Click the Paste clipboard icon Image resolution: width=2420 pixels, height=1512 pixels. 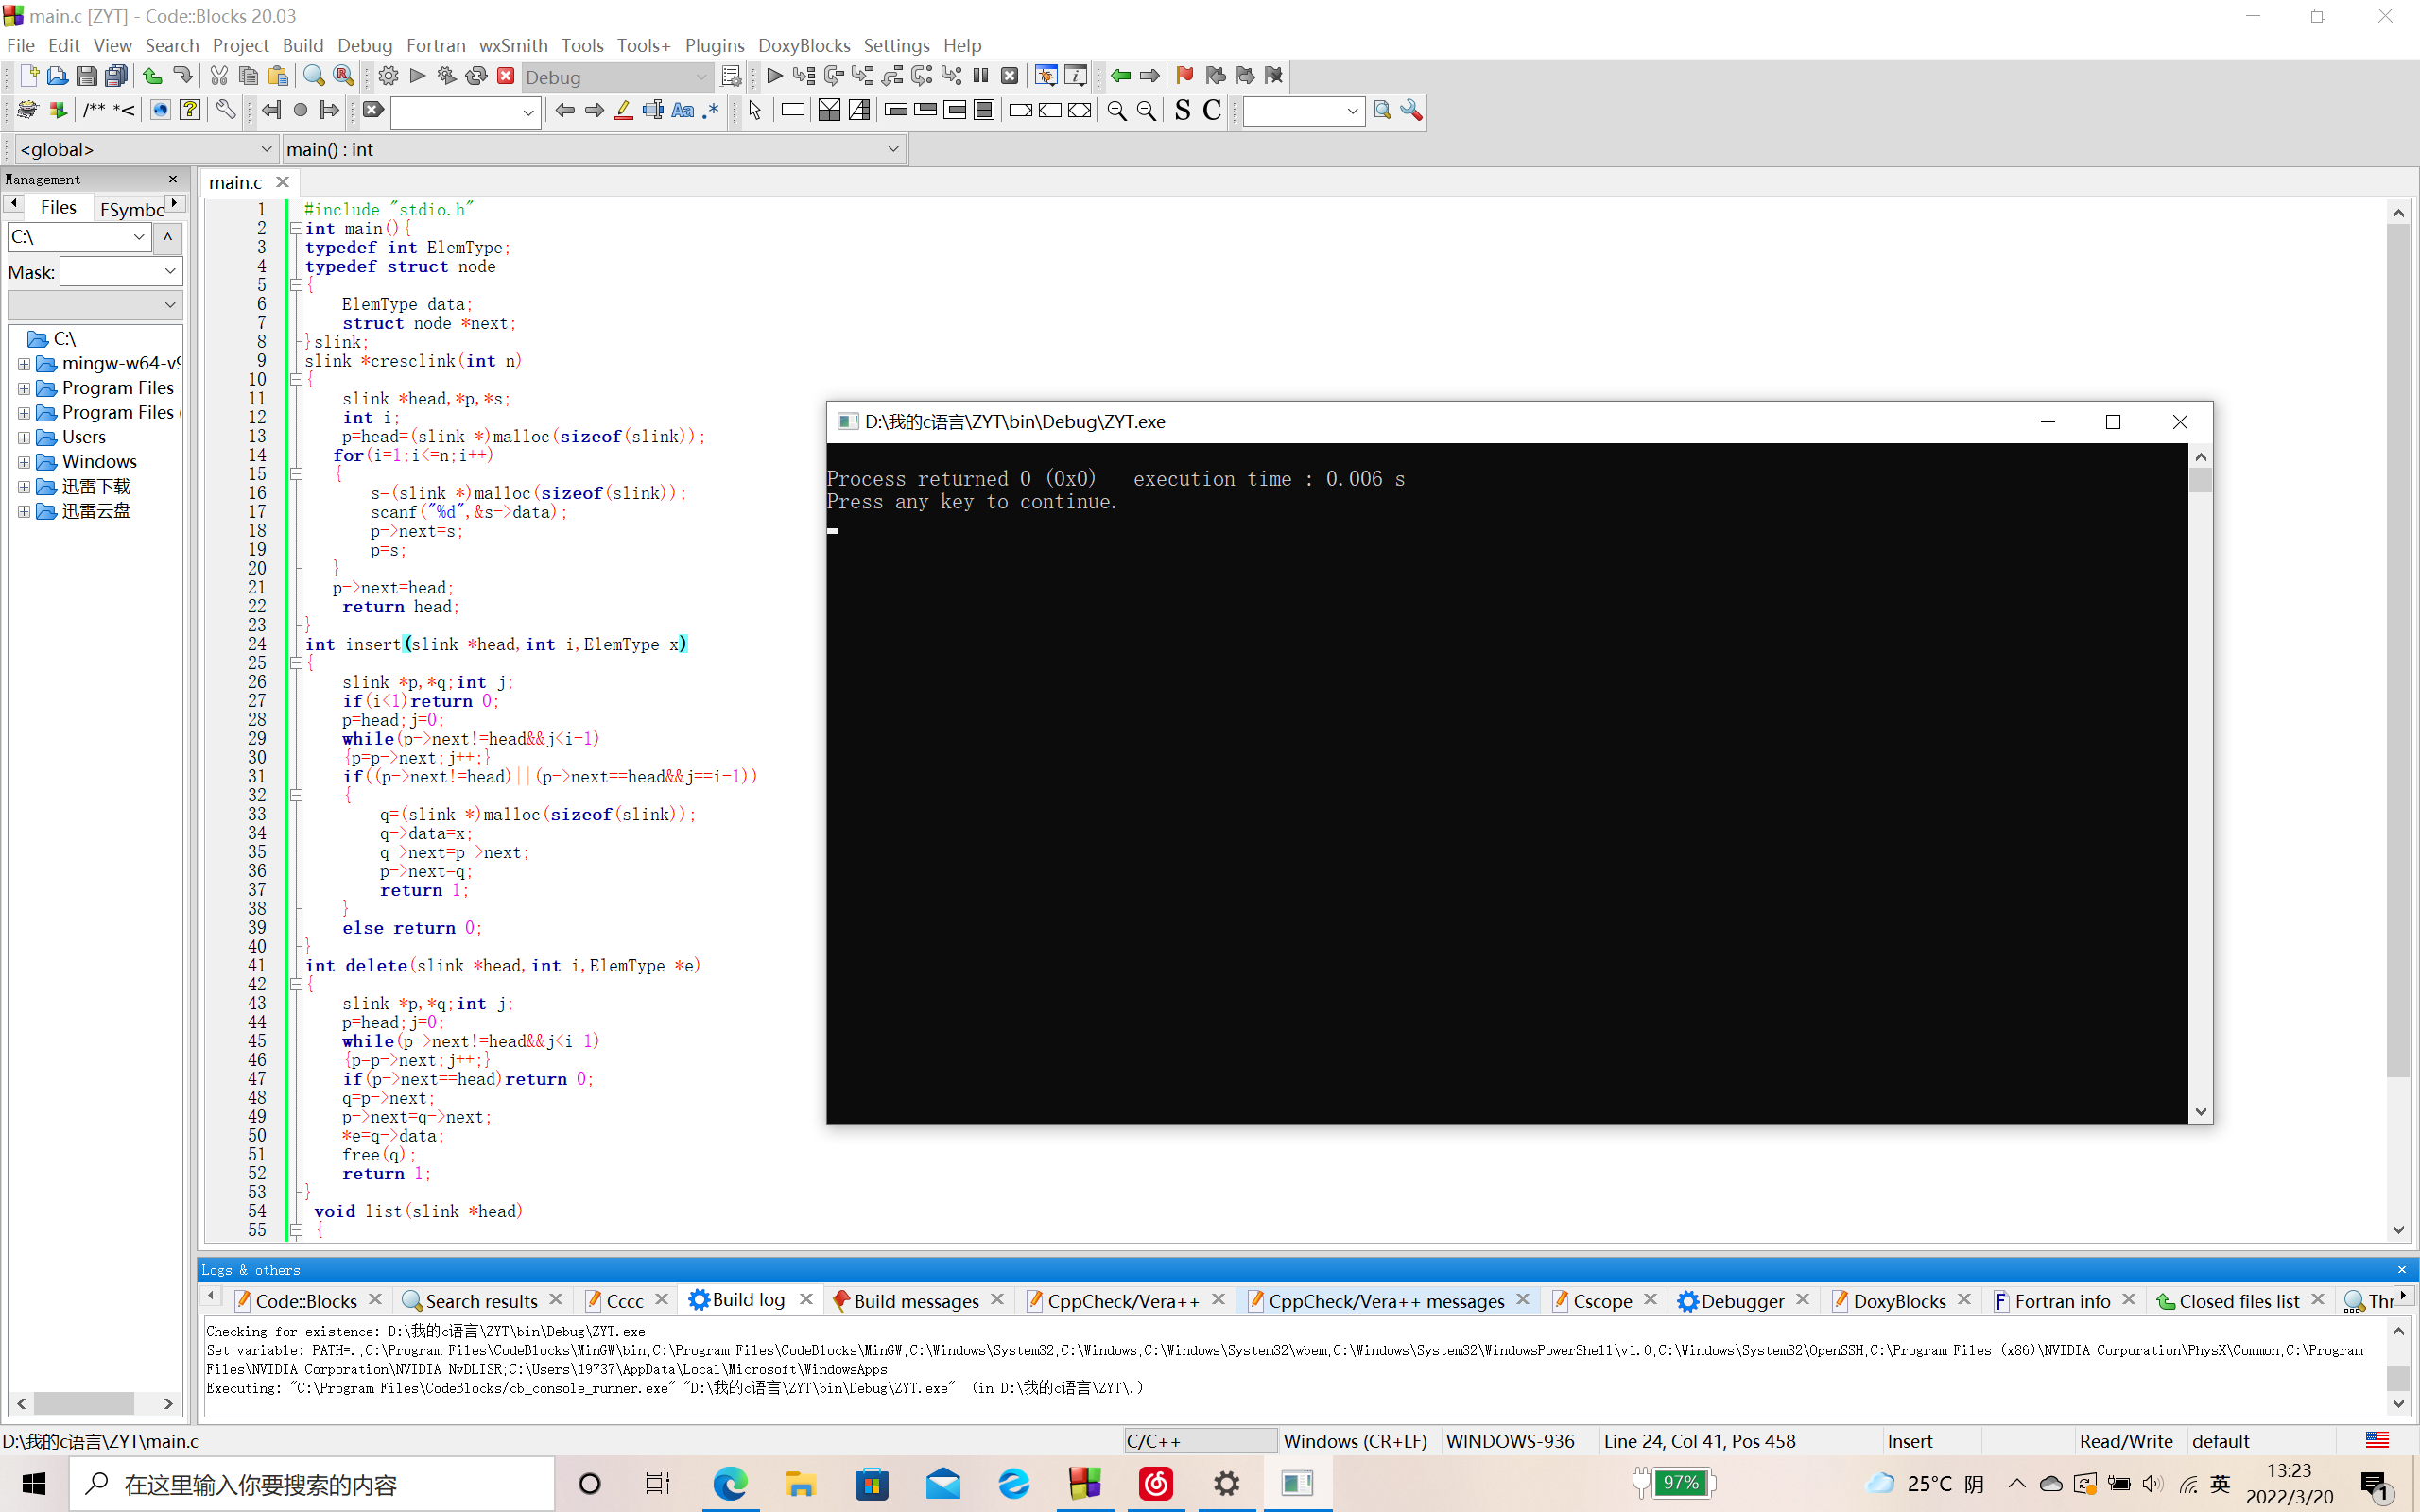point(278,76)
